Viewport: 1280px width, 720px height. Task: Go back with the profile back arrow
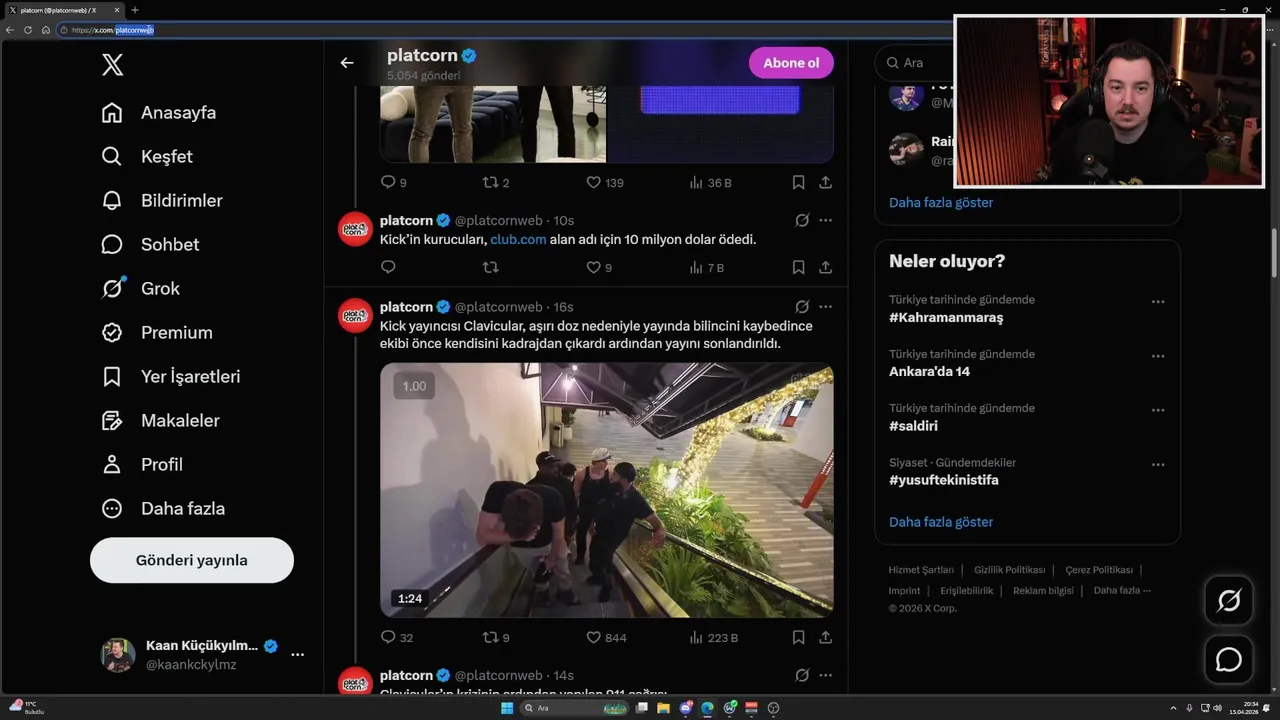tap(347, 63)
